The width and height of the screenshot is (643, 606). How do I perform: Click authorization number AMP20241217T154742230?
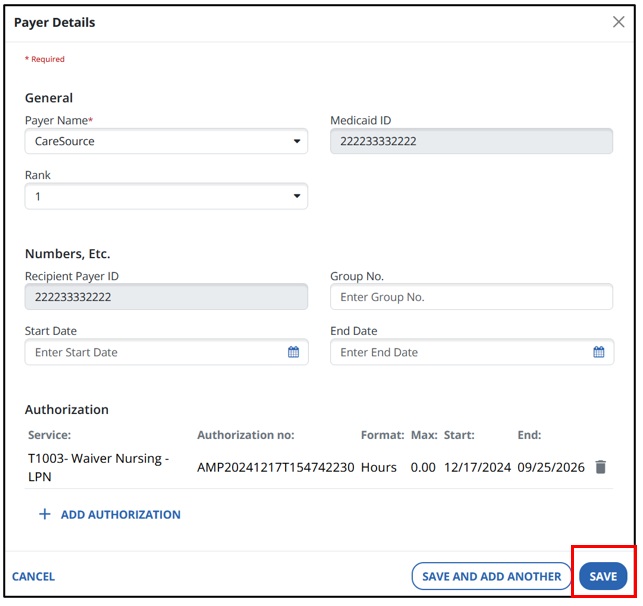[275, 467]
